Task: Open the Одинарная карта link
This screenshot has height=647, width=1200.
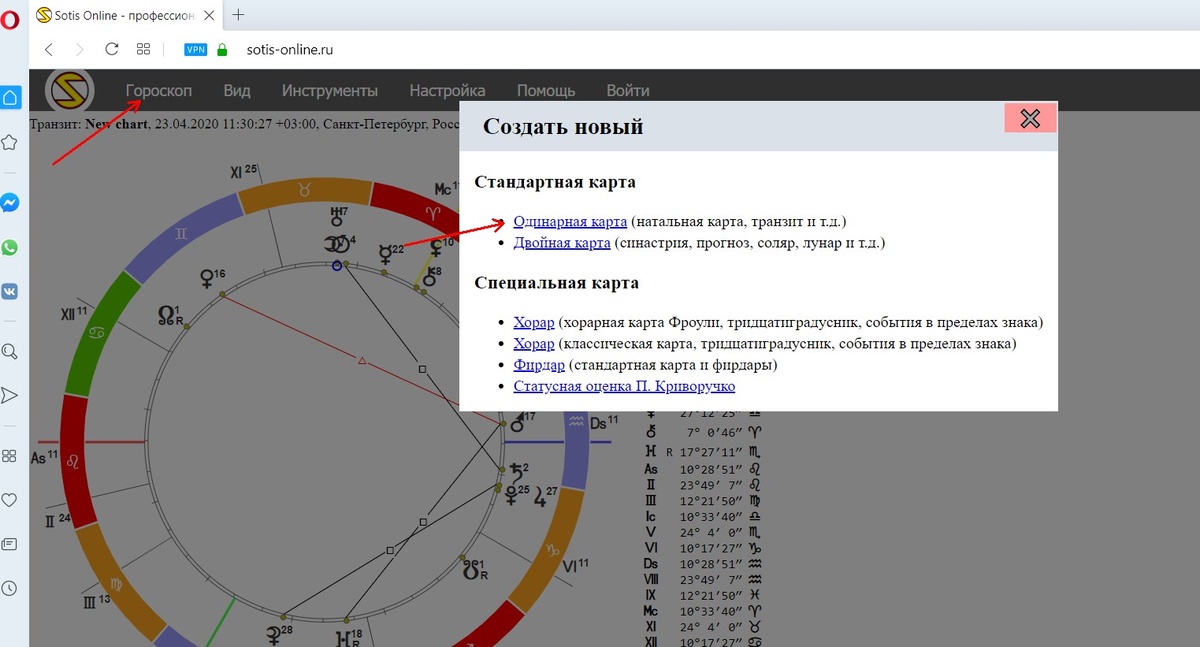Action: tap(570, 221)
